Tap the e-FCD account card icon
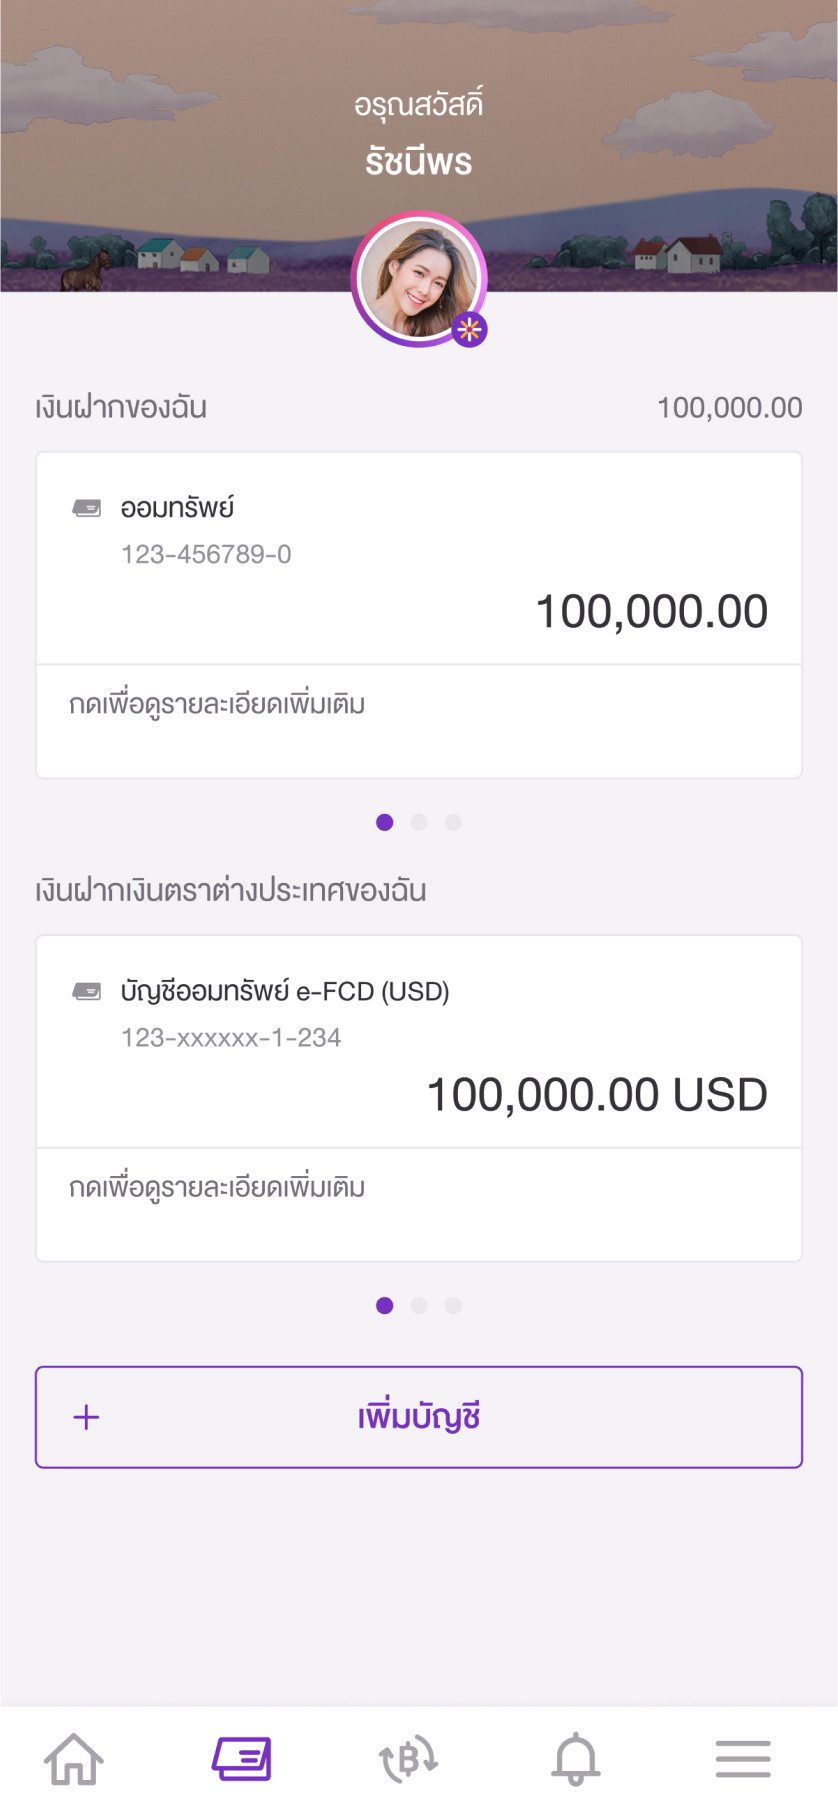838x1812 pixels. pyautogui.click(x=87, y=991)
